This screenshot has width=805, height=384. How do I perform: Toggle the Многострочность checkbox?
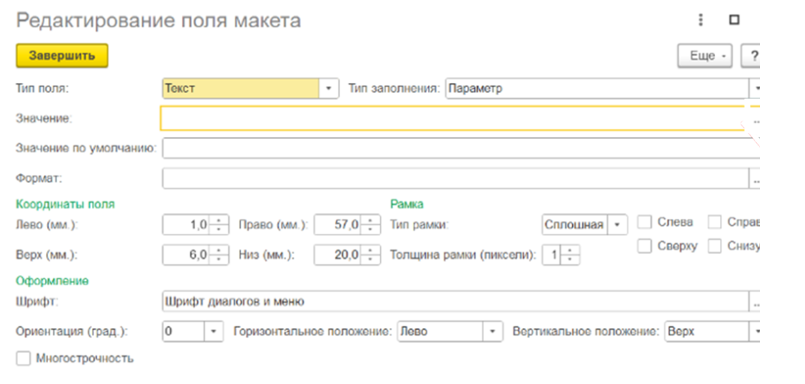click(23, 358)
